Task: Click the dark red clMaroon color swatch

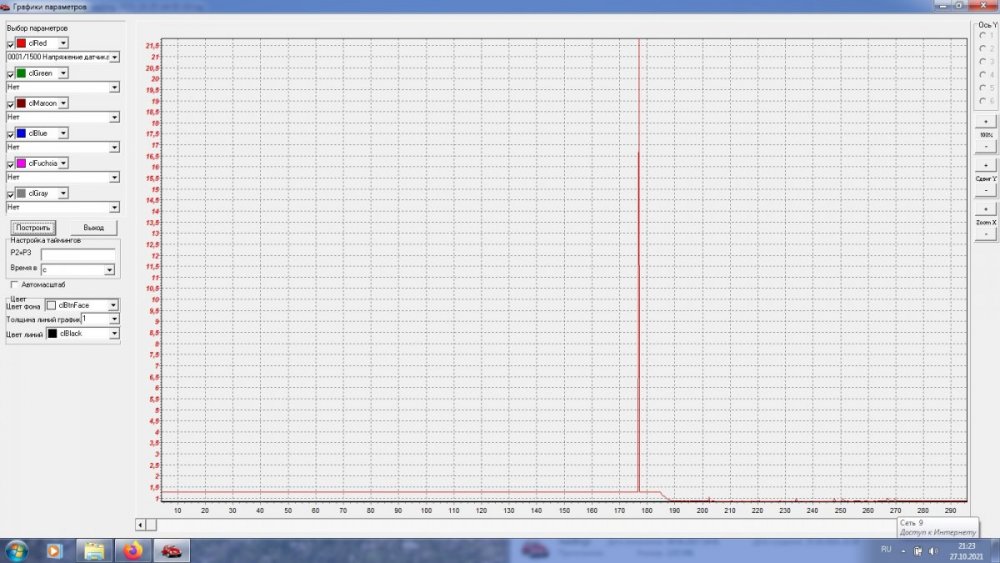Action: tap(21, 103)
